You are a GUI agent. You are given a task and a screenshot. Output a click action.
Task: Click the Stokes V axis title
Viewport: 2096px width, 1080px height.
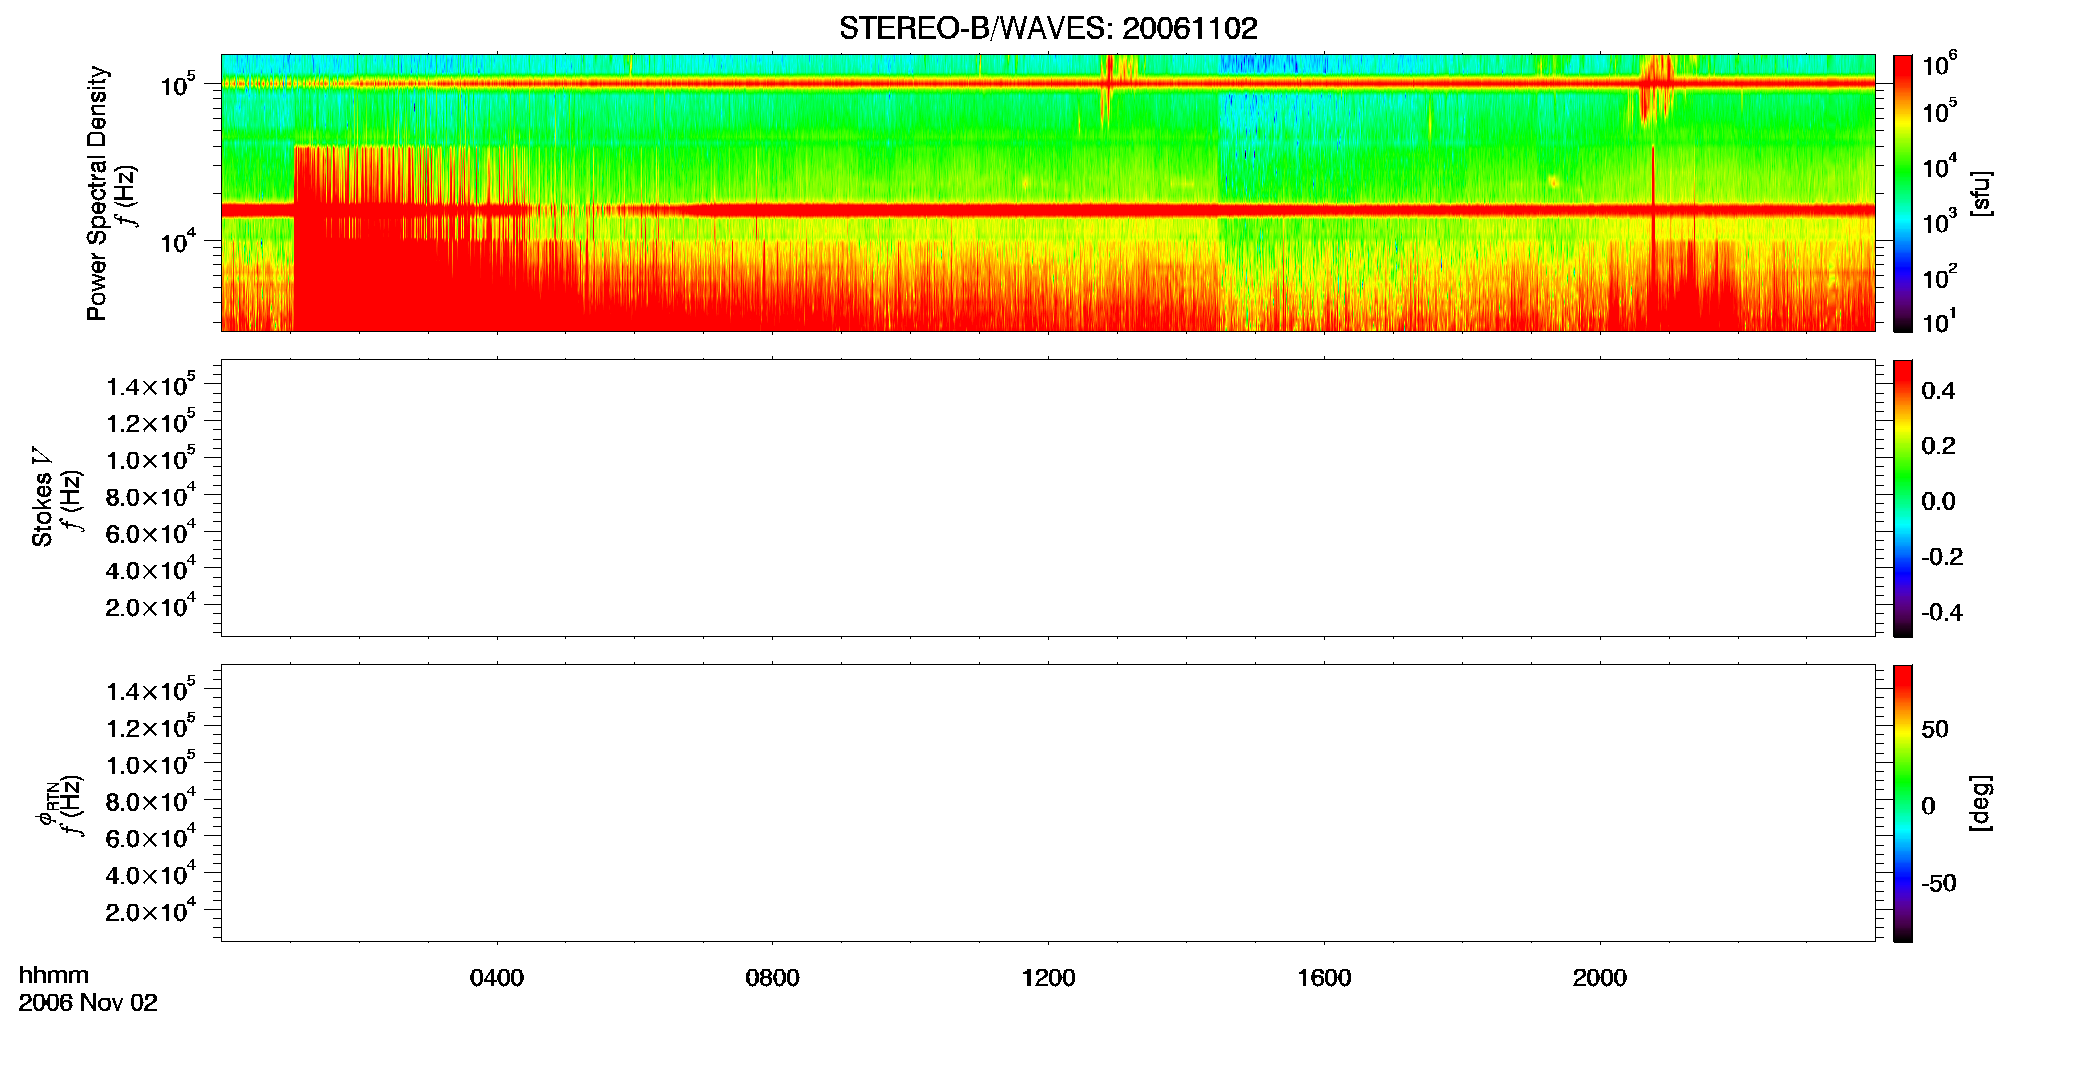(x=42, y=497)
